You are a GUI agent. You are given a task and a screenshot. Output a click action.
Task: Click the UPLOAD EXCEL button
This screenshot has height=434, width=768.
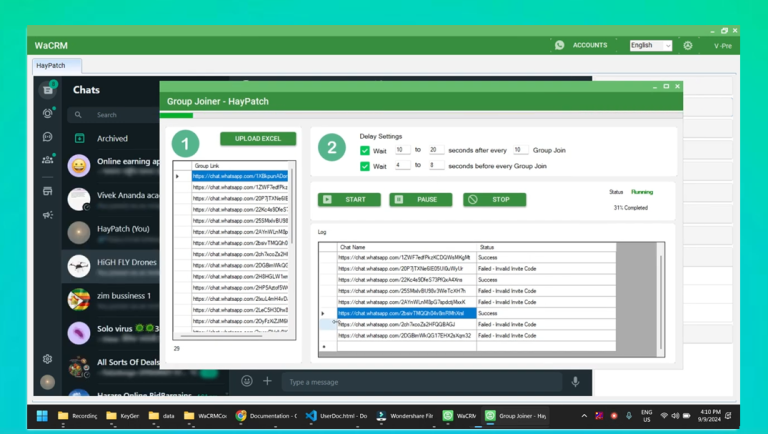[258, 139]
